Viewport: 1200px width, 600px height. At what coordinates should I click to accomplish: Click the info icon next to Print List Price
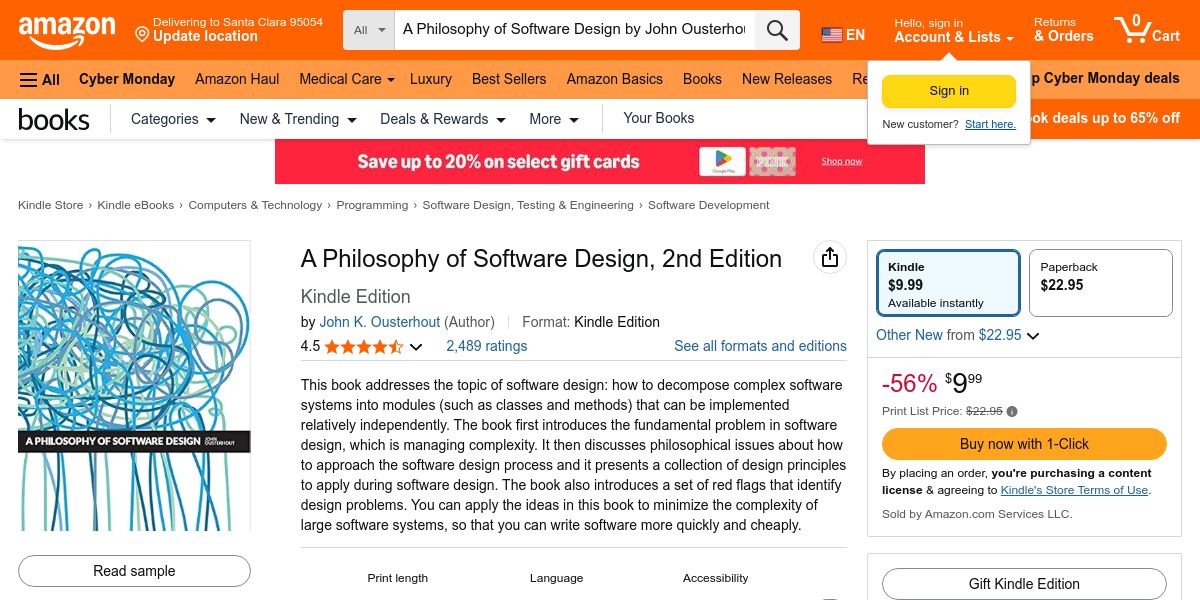click(x=1012, y=411)
